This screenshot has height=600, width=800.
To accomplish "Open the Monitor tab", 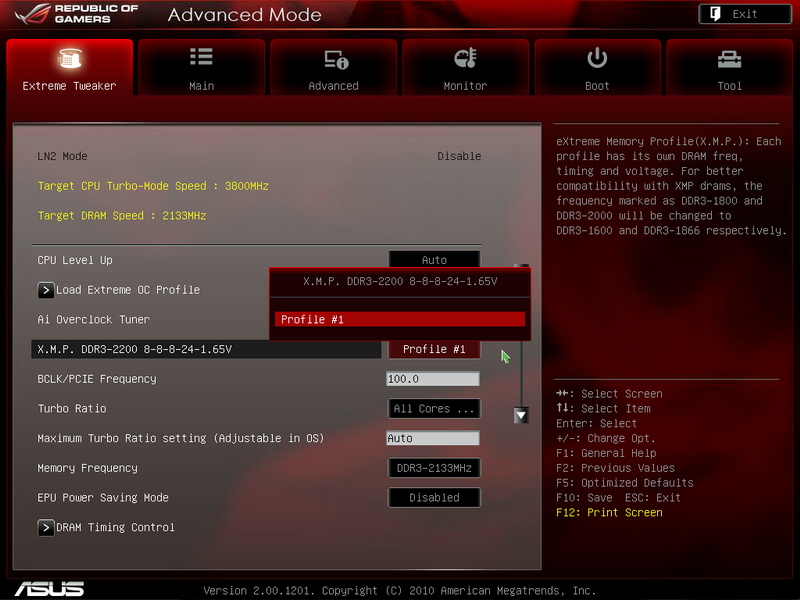I will click(465, 67).
